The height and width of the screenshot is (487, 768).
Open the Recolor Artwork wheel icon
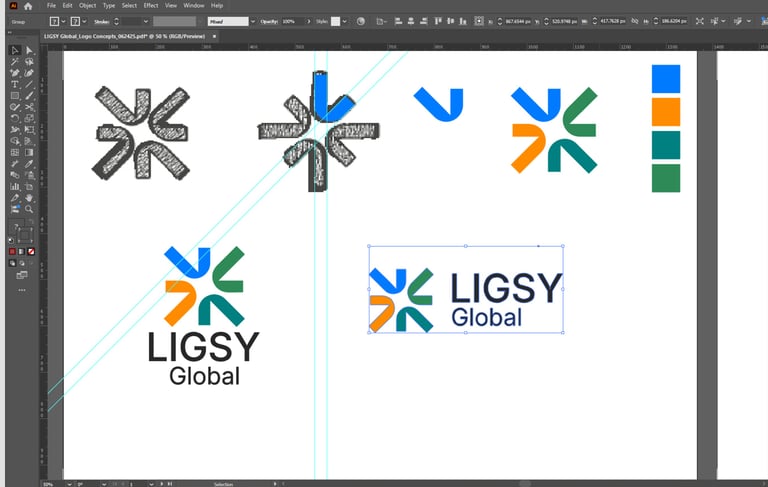coord(360,22)
